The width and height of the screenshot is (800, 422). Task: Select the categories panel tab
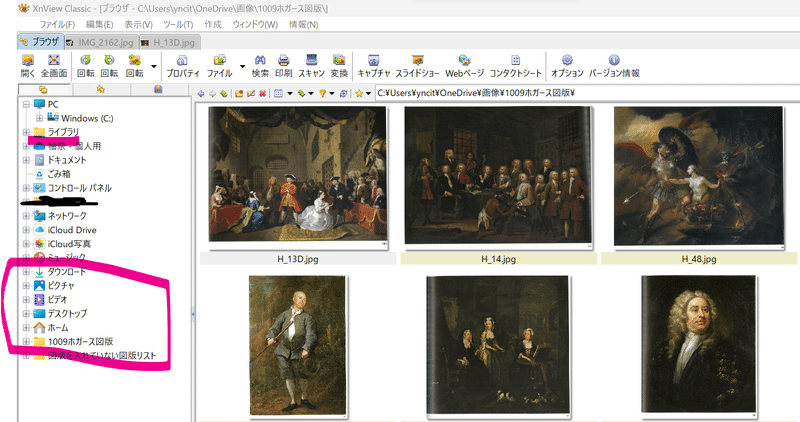(x=159, y=90)
